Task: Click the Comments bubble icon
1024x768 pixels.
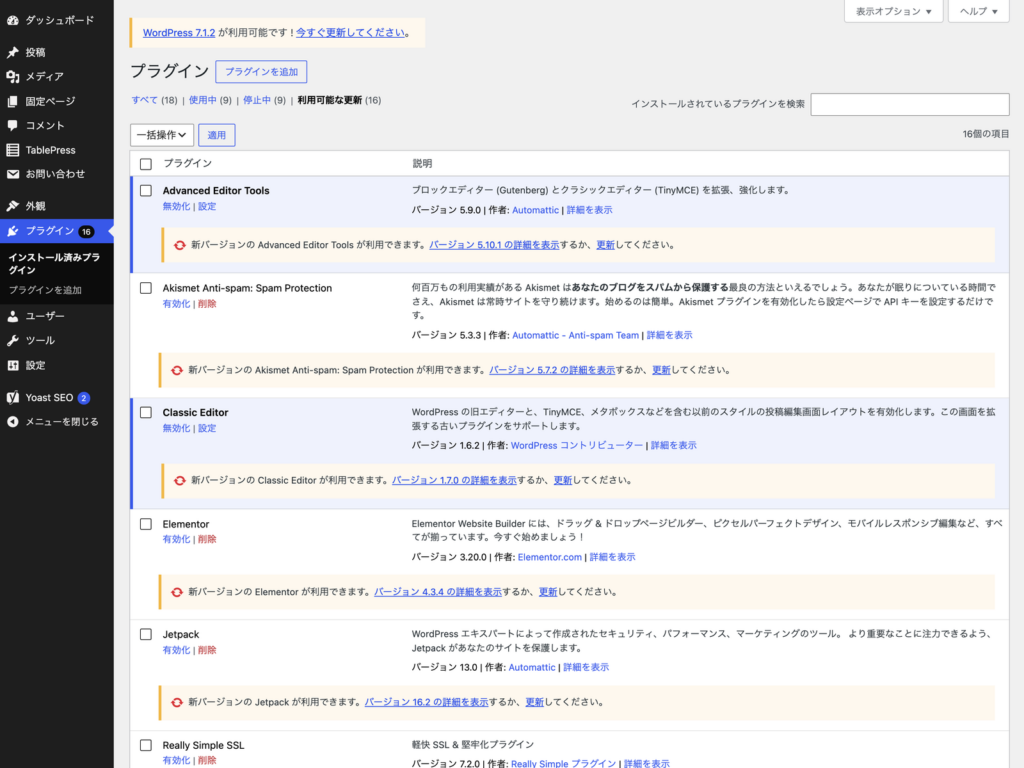Action: pyautogui.click(x=12, y=125)
